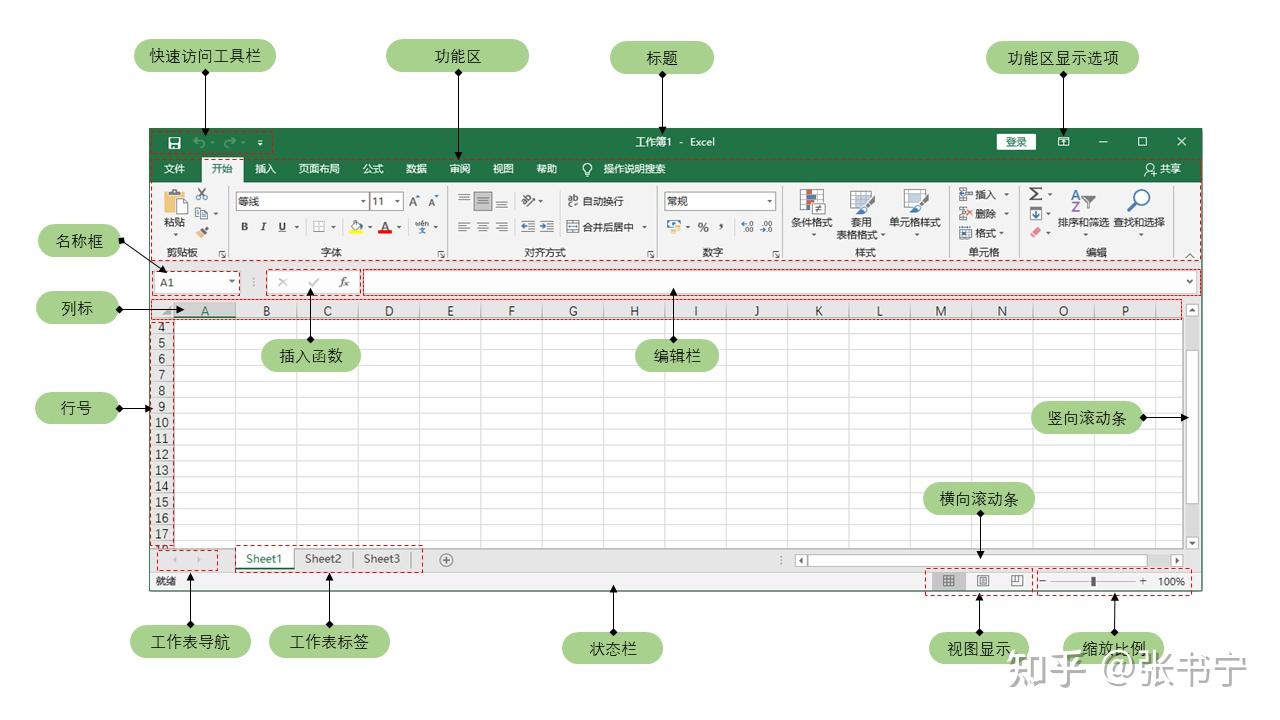The image size is (1280, 720).
Task: Click the increase indent icon
Action: tap(547, 227)
